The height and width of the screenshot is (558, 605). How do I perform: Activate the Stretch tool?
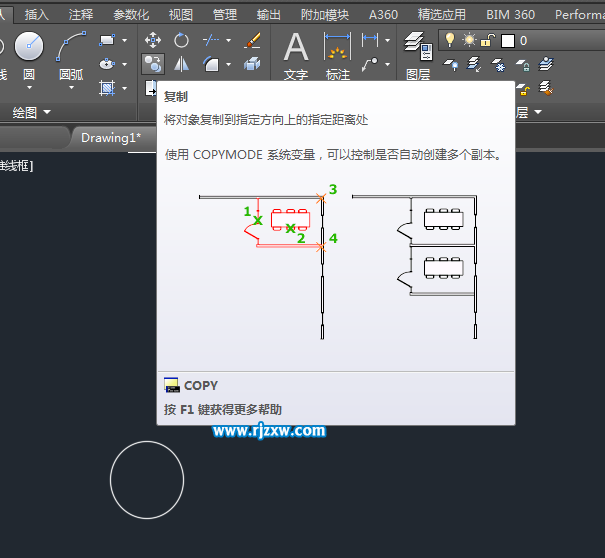click(150, 88)
